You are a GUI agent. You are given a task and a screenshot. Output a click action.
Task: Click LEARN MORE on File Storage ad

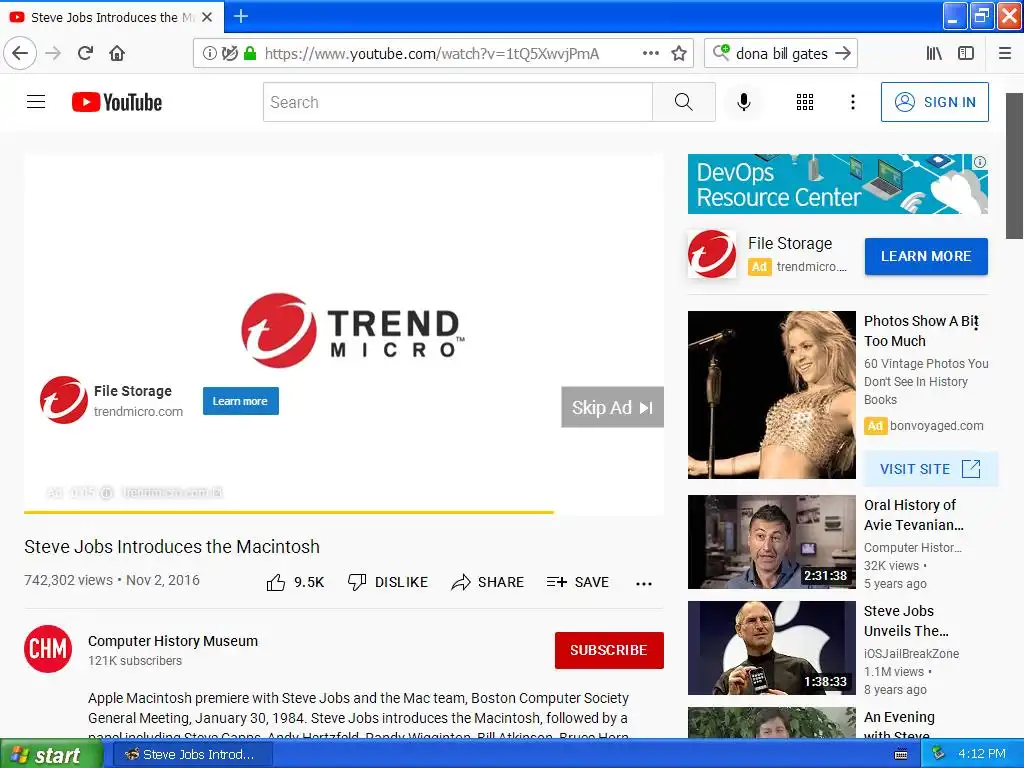point(926,256)
